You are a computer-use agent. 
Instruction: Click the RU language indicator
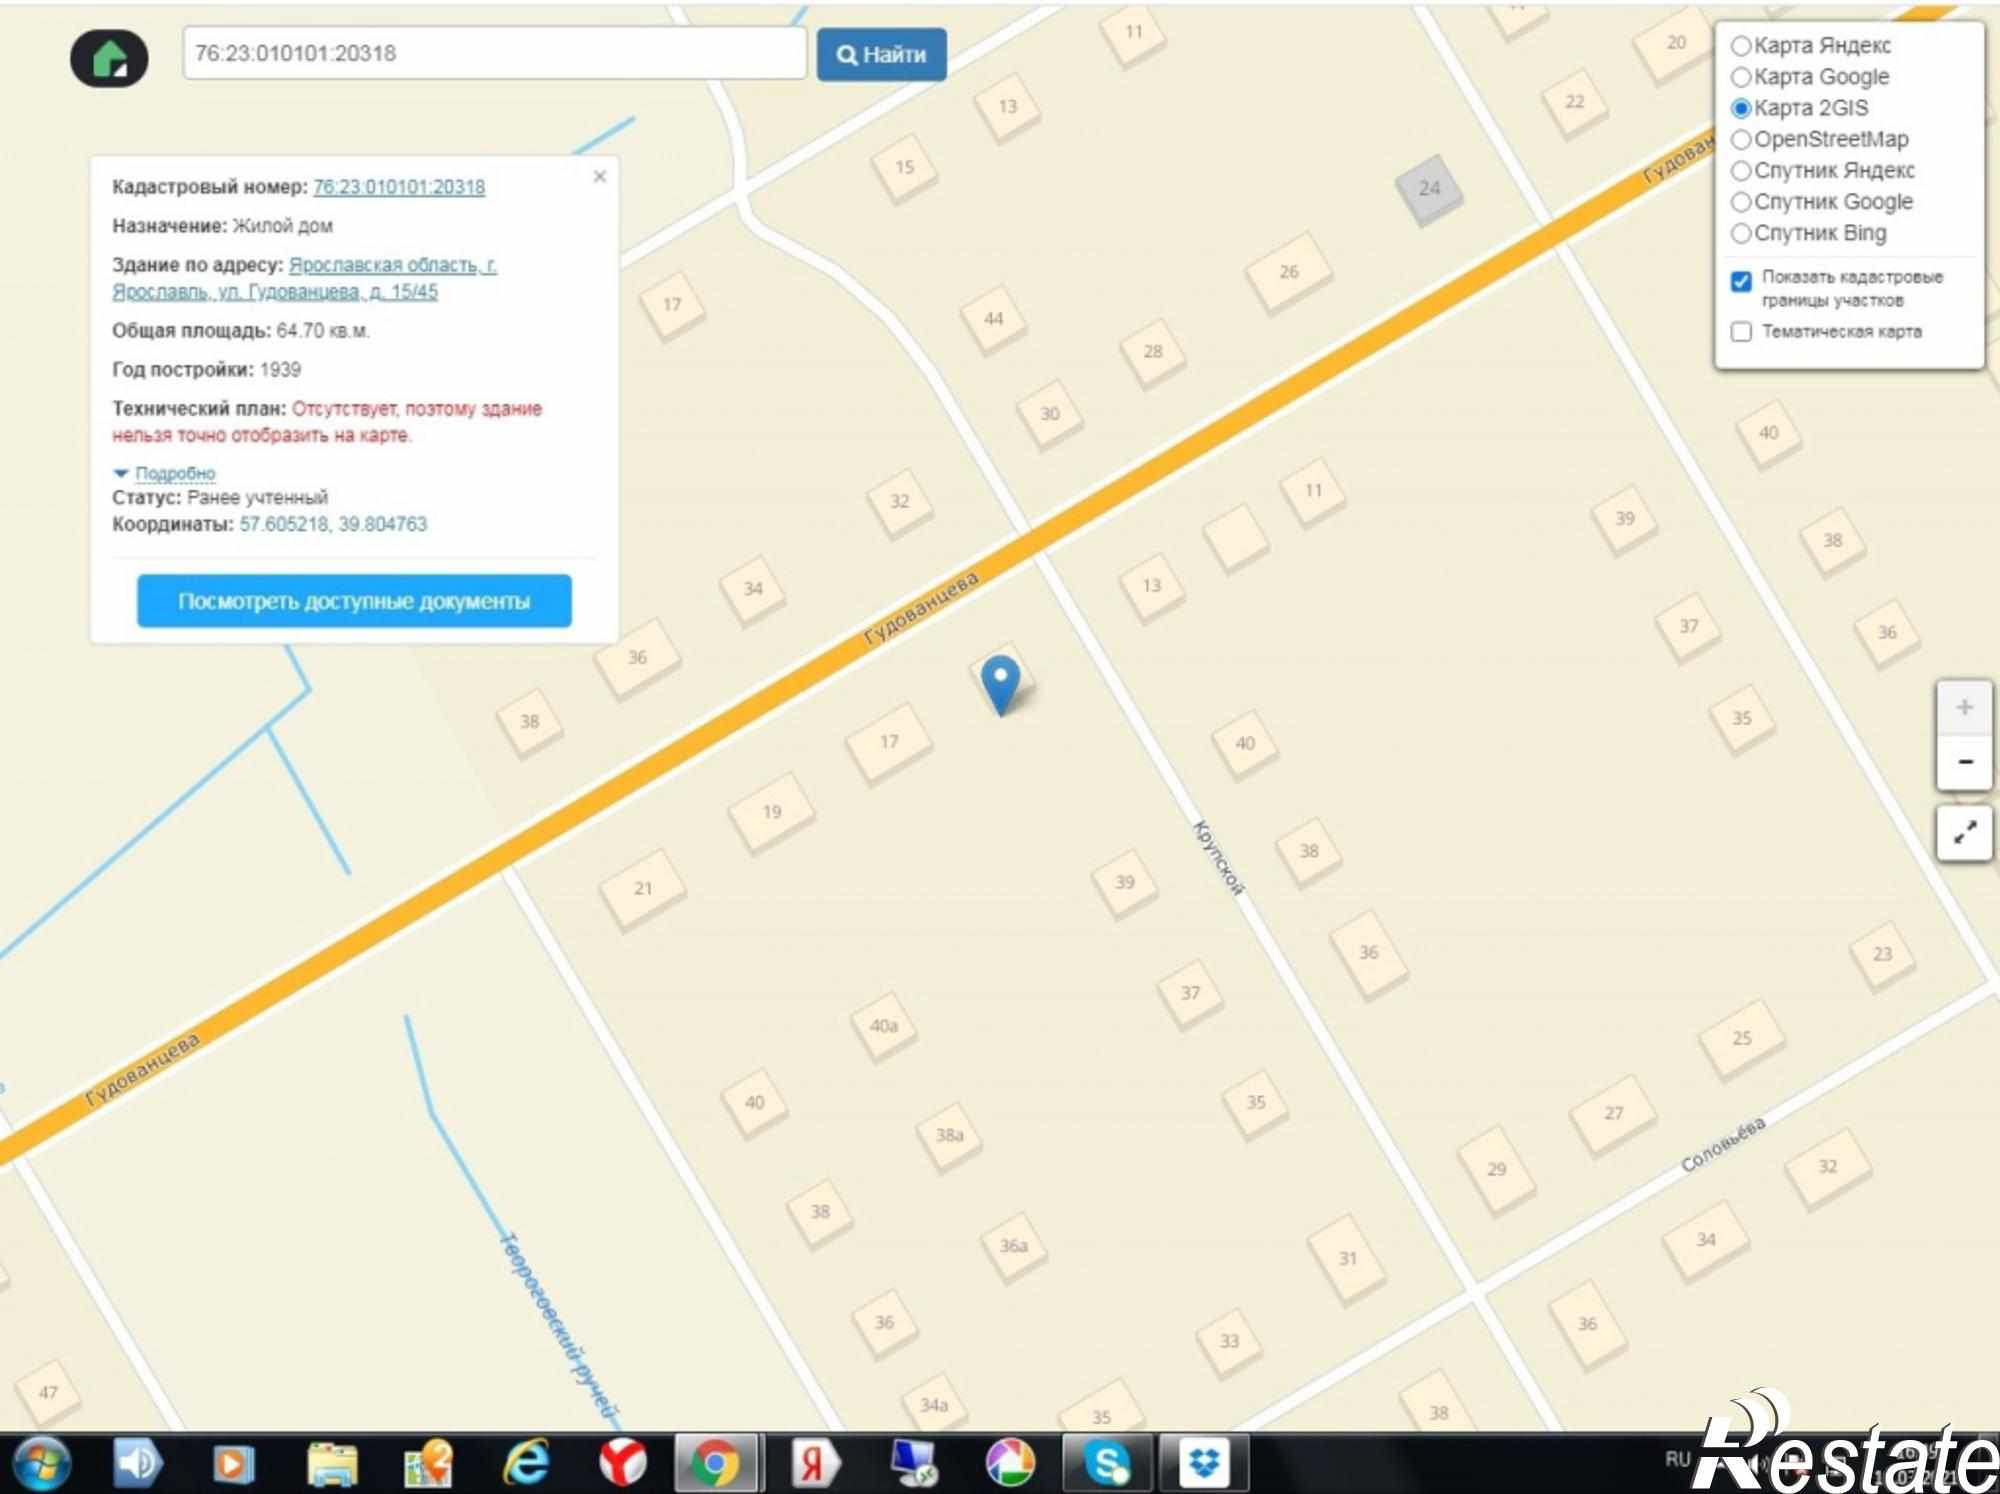click(x=1677, y=1459)
